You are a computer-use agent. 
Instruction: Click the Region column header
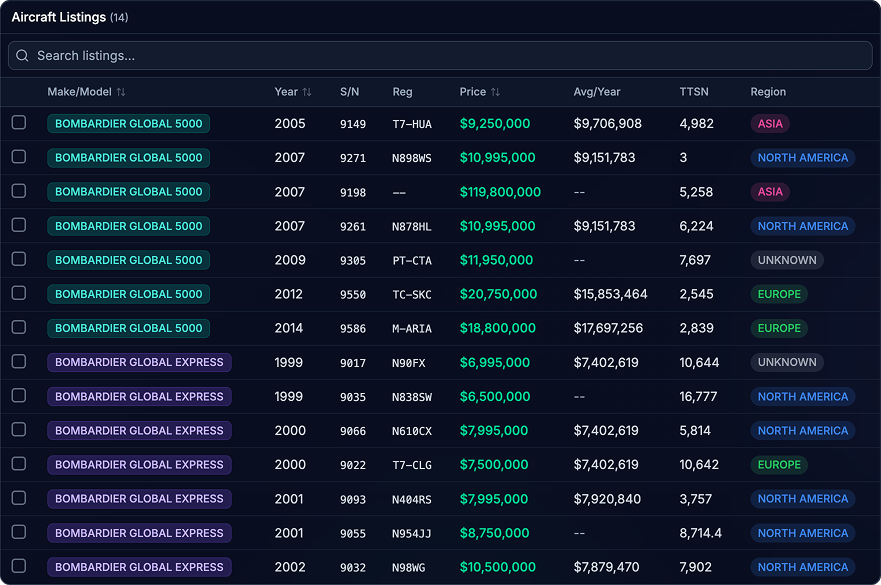[768, 92]
